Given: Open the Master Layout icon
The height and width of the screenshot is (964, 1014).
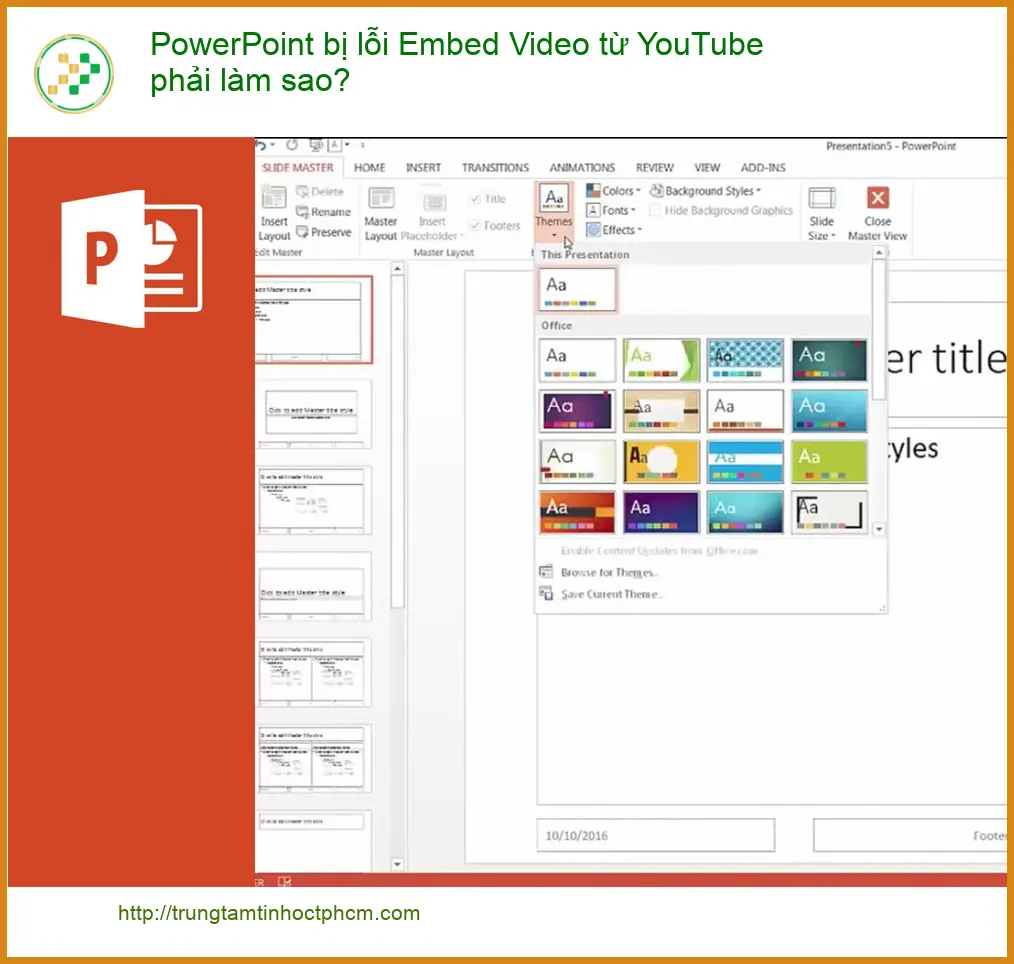Looking at the screenshot, I should pos(381,198).
